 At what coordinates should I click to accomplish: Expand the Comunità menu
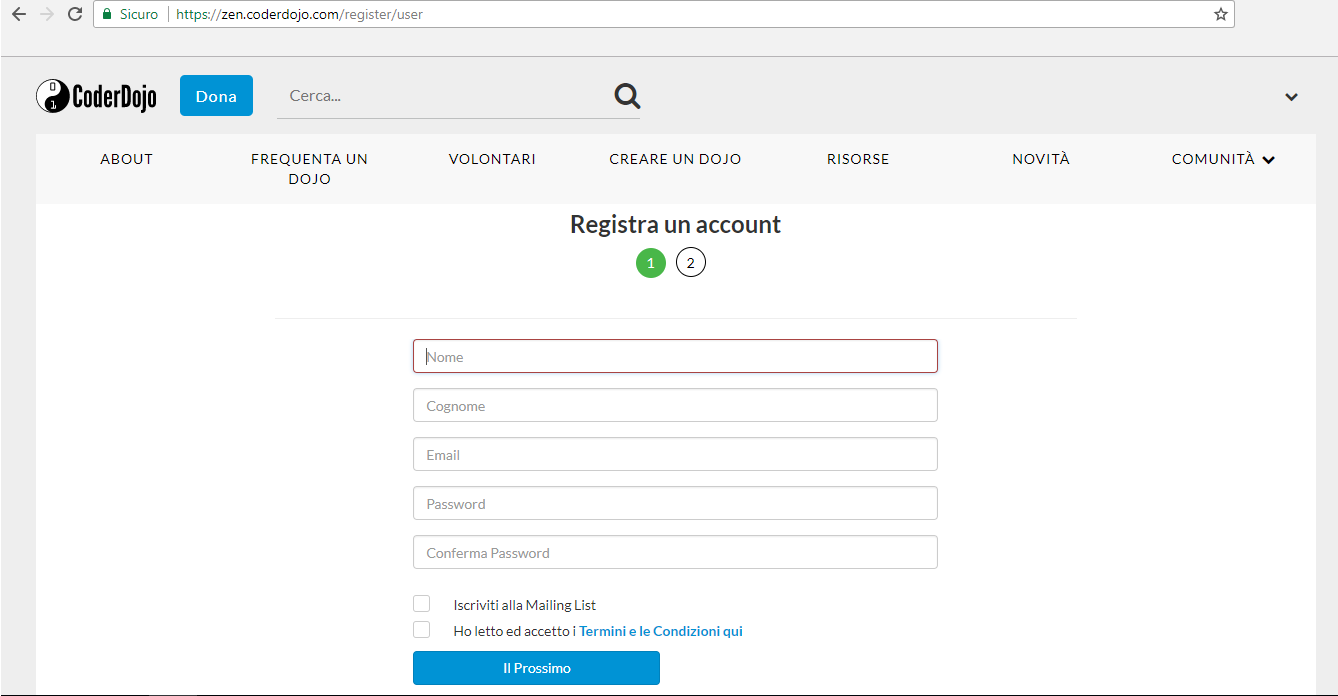coord(1223,159)
